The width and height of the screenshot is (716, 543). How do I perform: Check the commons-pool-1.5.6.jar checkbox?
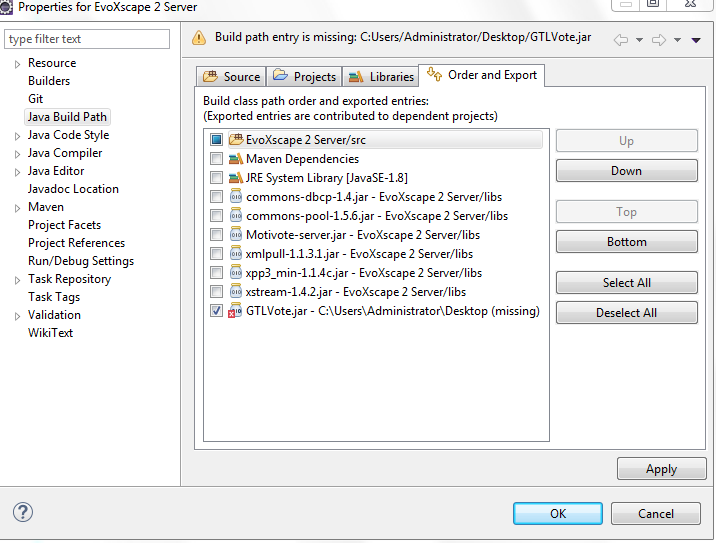point(216,216)
